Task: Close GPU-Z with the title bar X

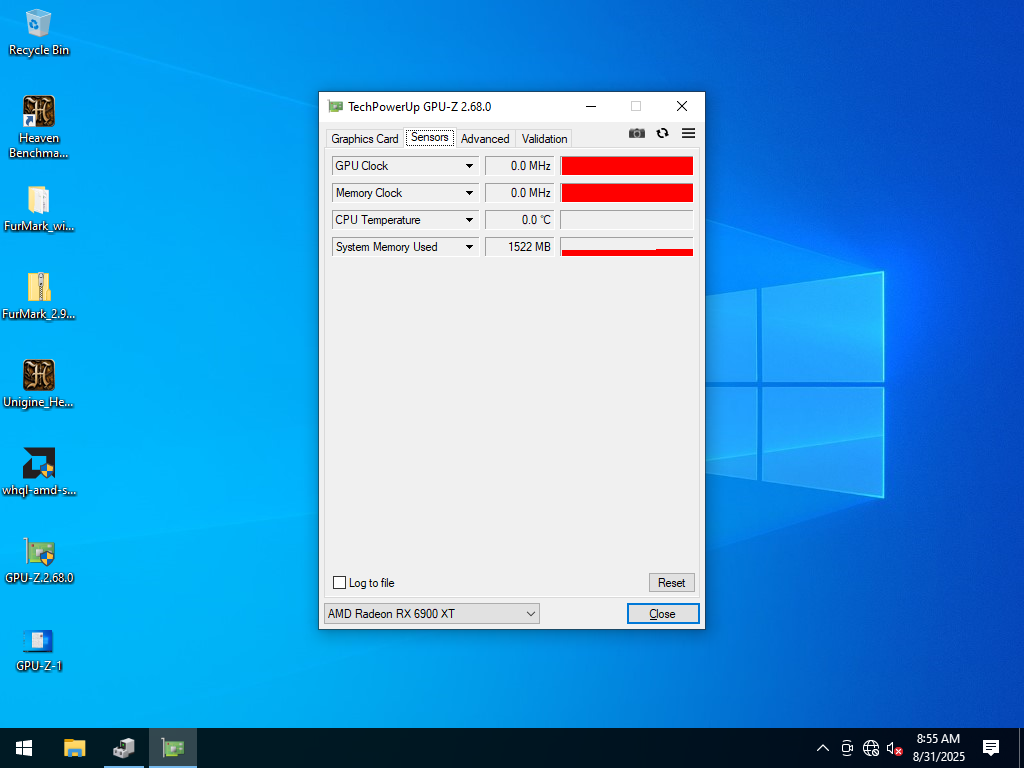Action: (x=682, y=106)
